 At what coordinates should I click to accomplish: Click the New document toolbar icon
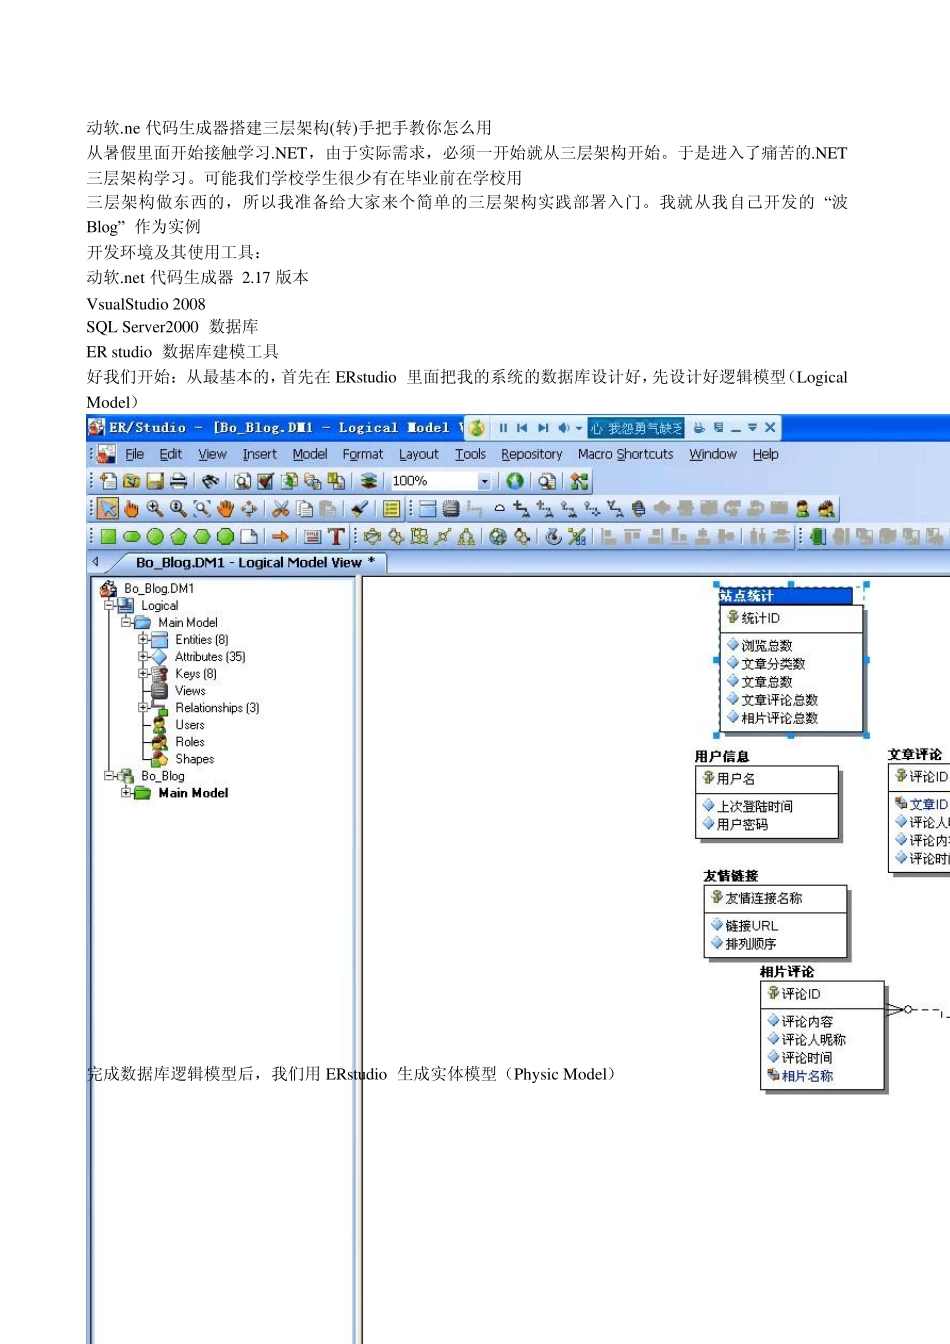[x=110, y=481]
